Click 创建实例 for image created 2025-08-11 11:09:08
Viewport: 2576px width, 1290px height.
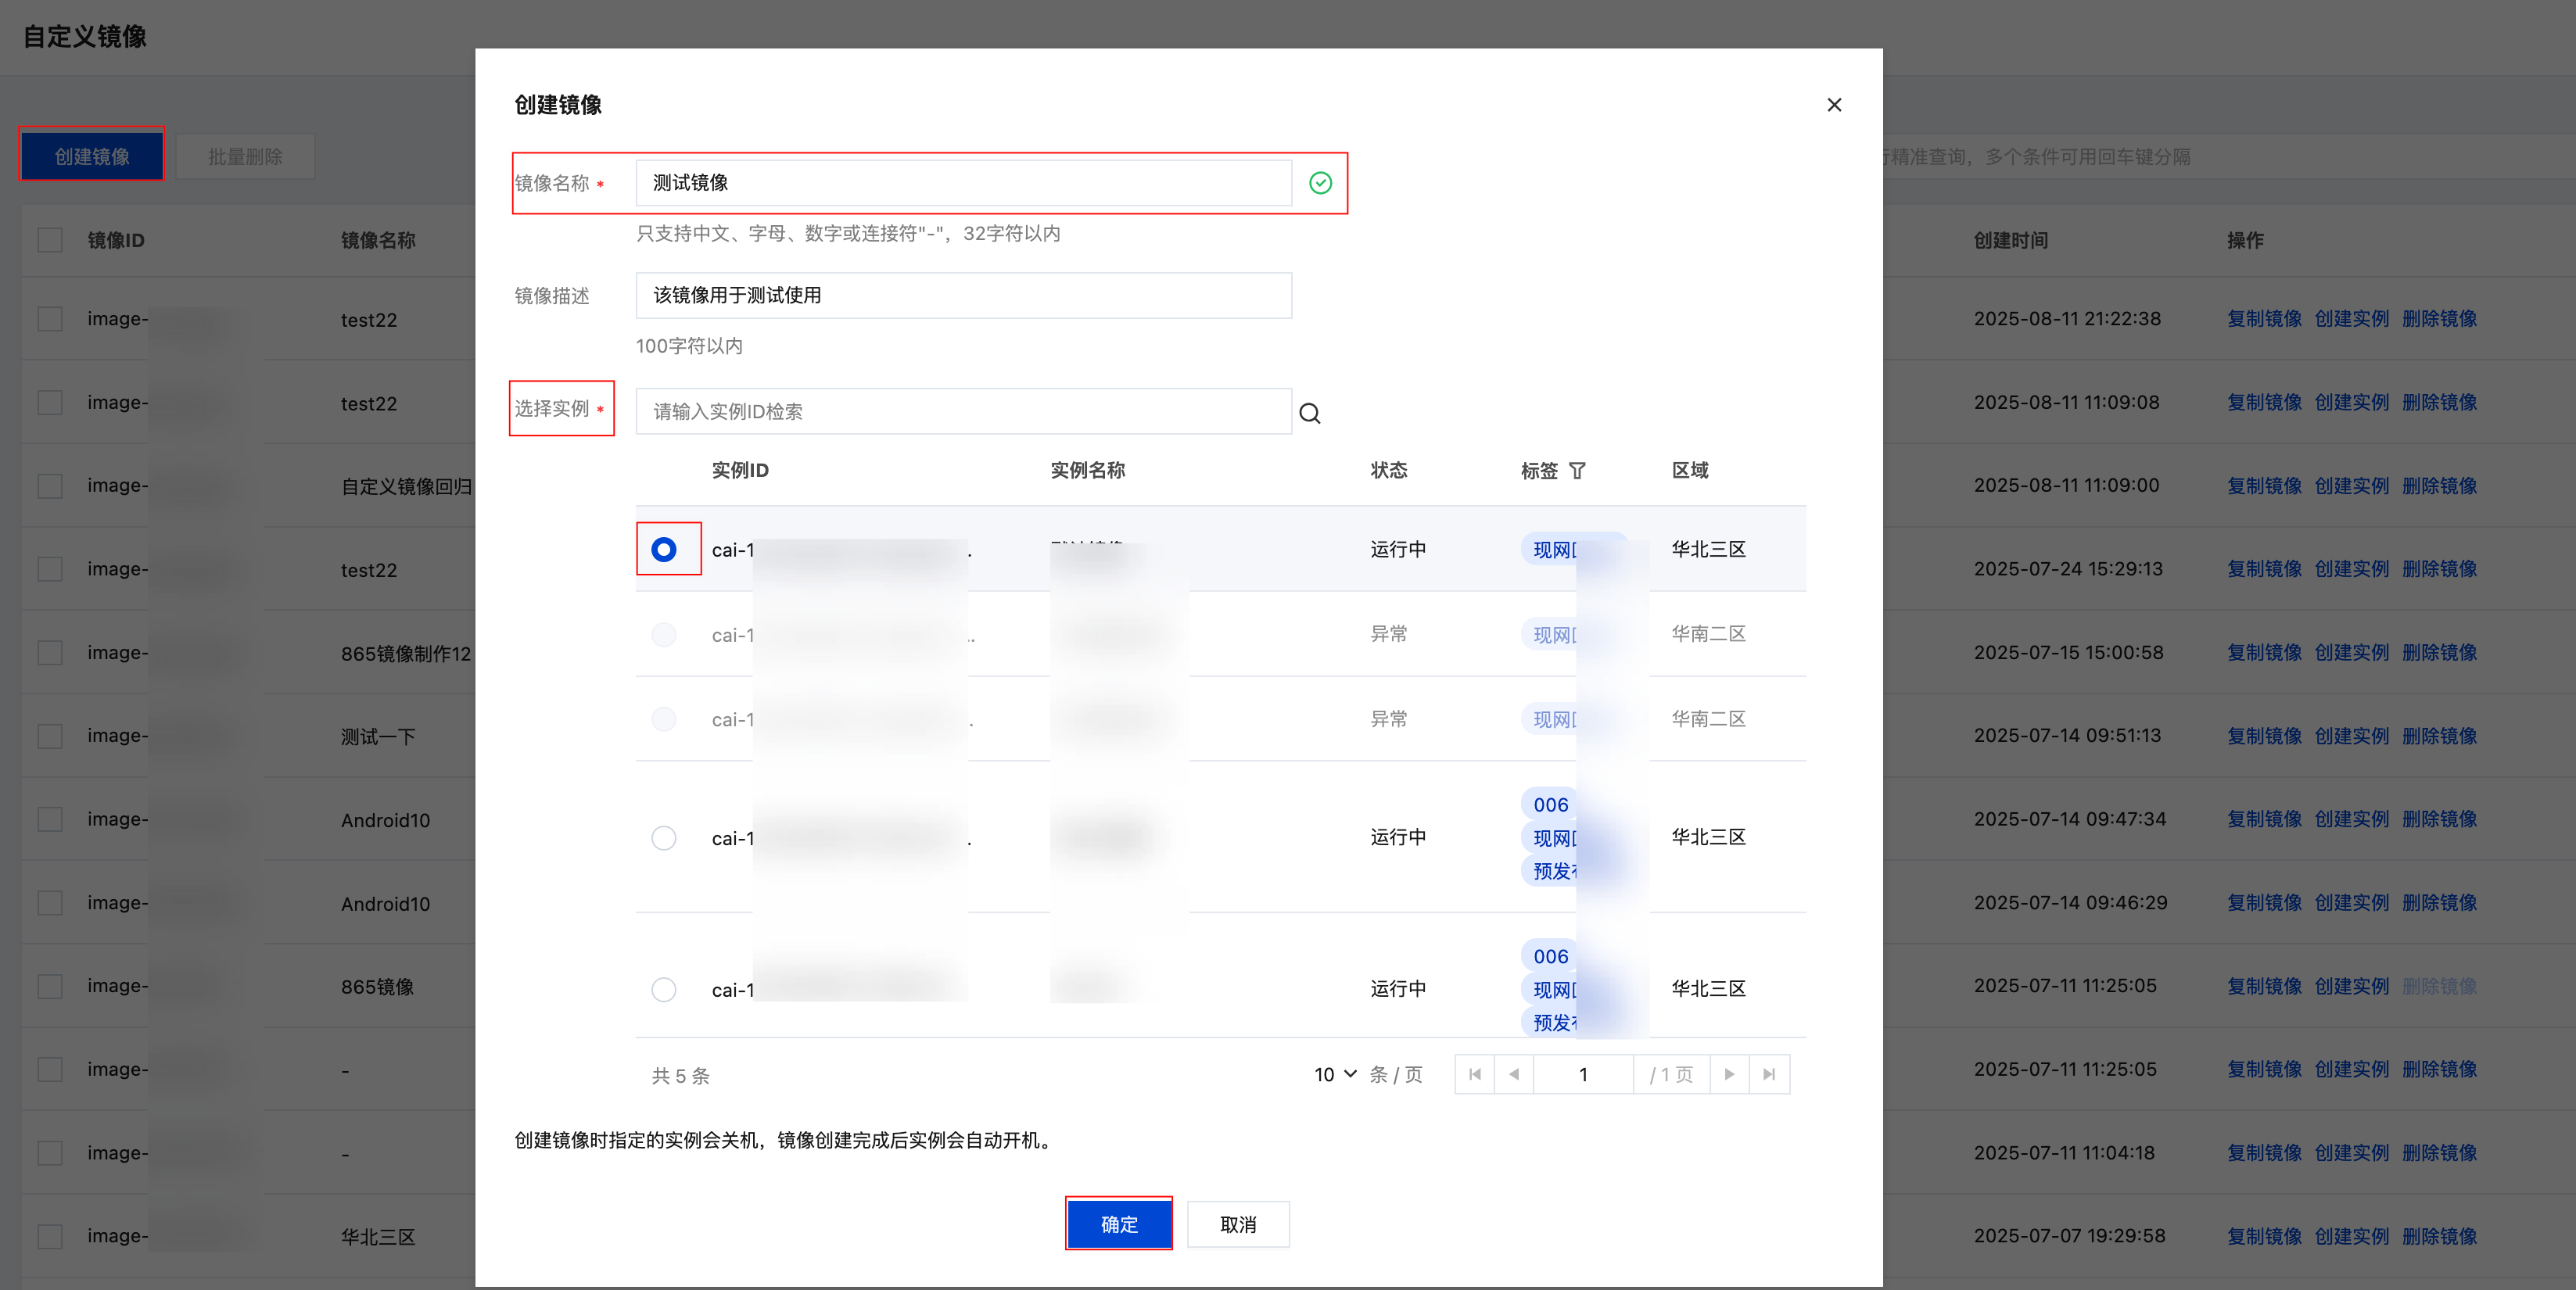pyautogui.click(x=2352, y=402)
